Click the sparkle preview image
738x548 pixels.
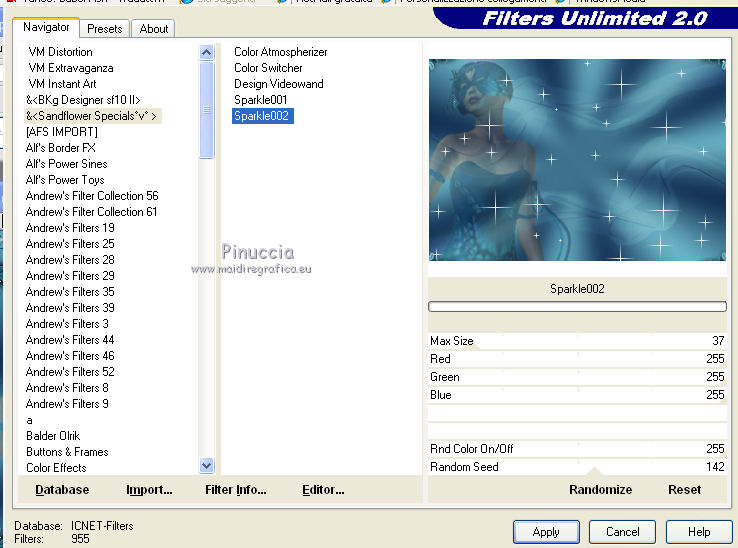[x=577, y=160]
